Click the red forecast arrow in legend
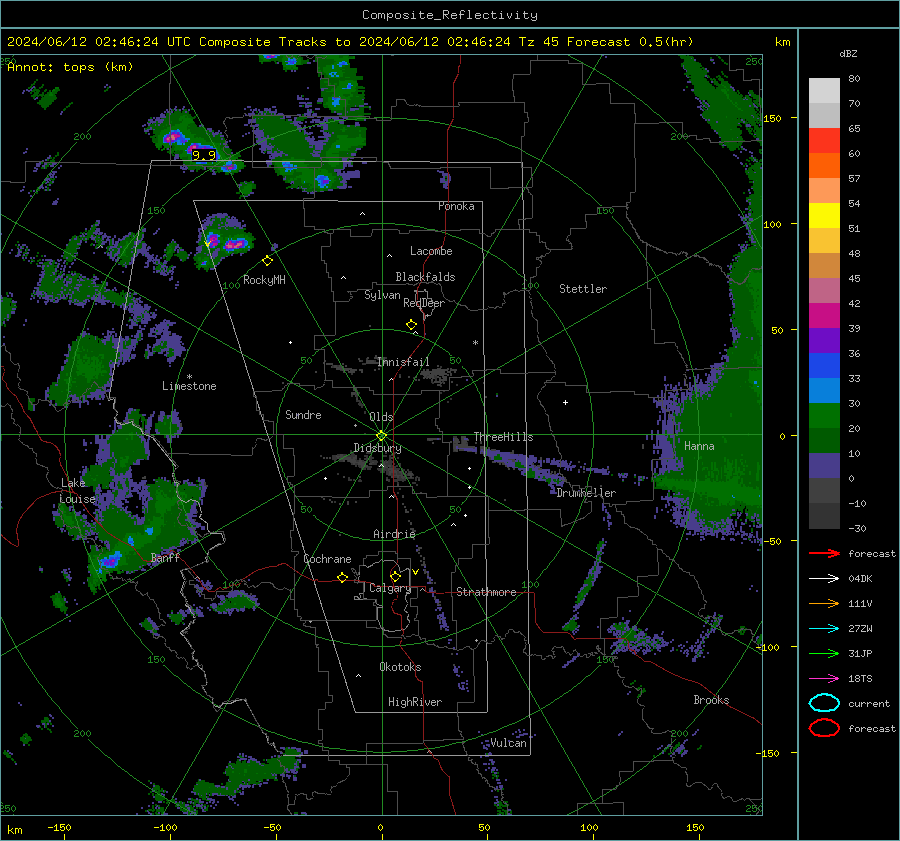 824,553
